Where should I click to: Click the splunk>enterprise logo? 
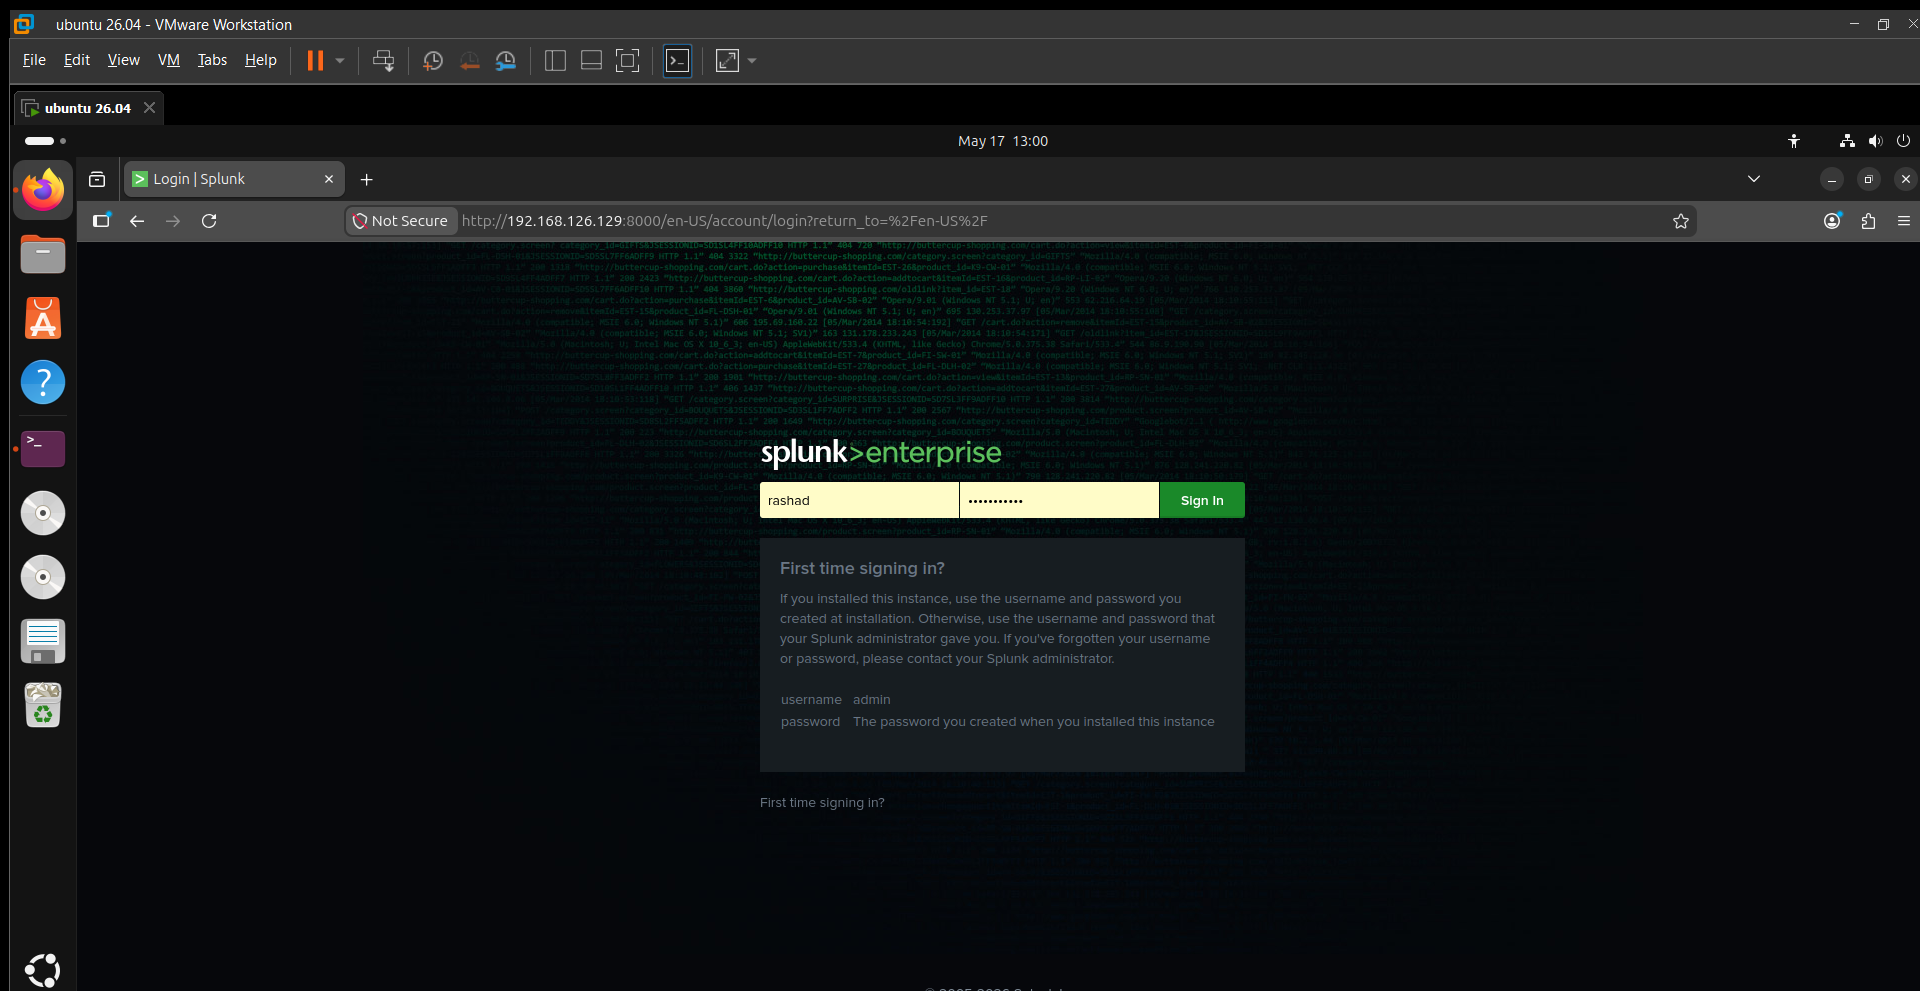881,453
